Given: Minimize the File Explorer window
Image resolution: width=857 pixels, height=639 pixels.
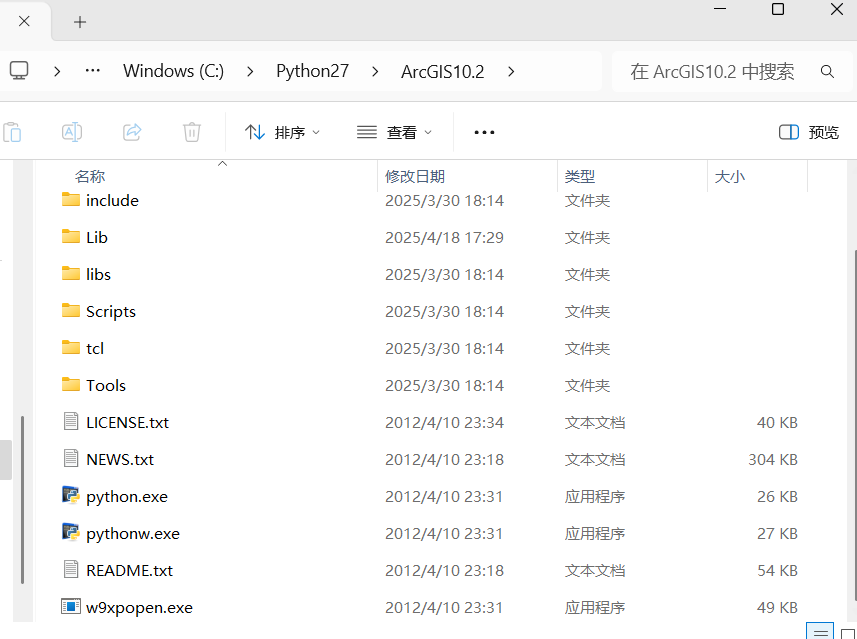Looking at the screenshot, I should point(720,9).
